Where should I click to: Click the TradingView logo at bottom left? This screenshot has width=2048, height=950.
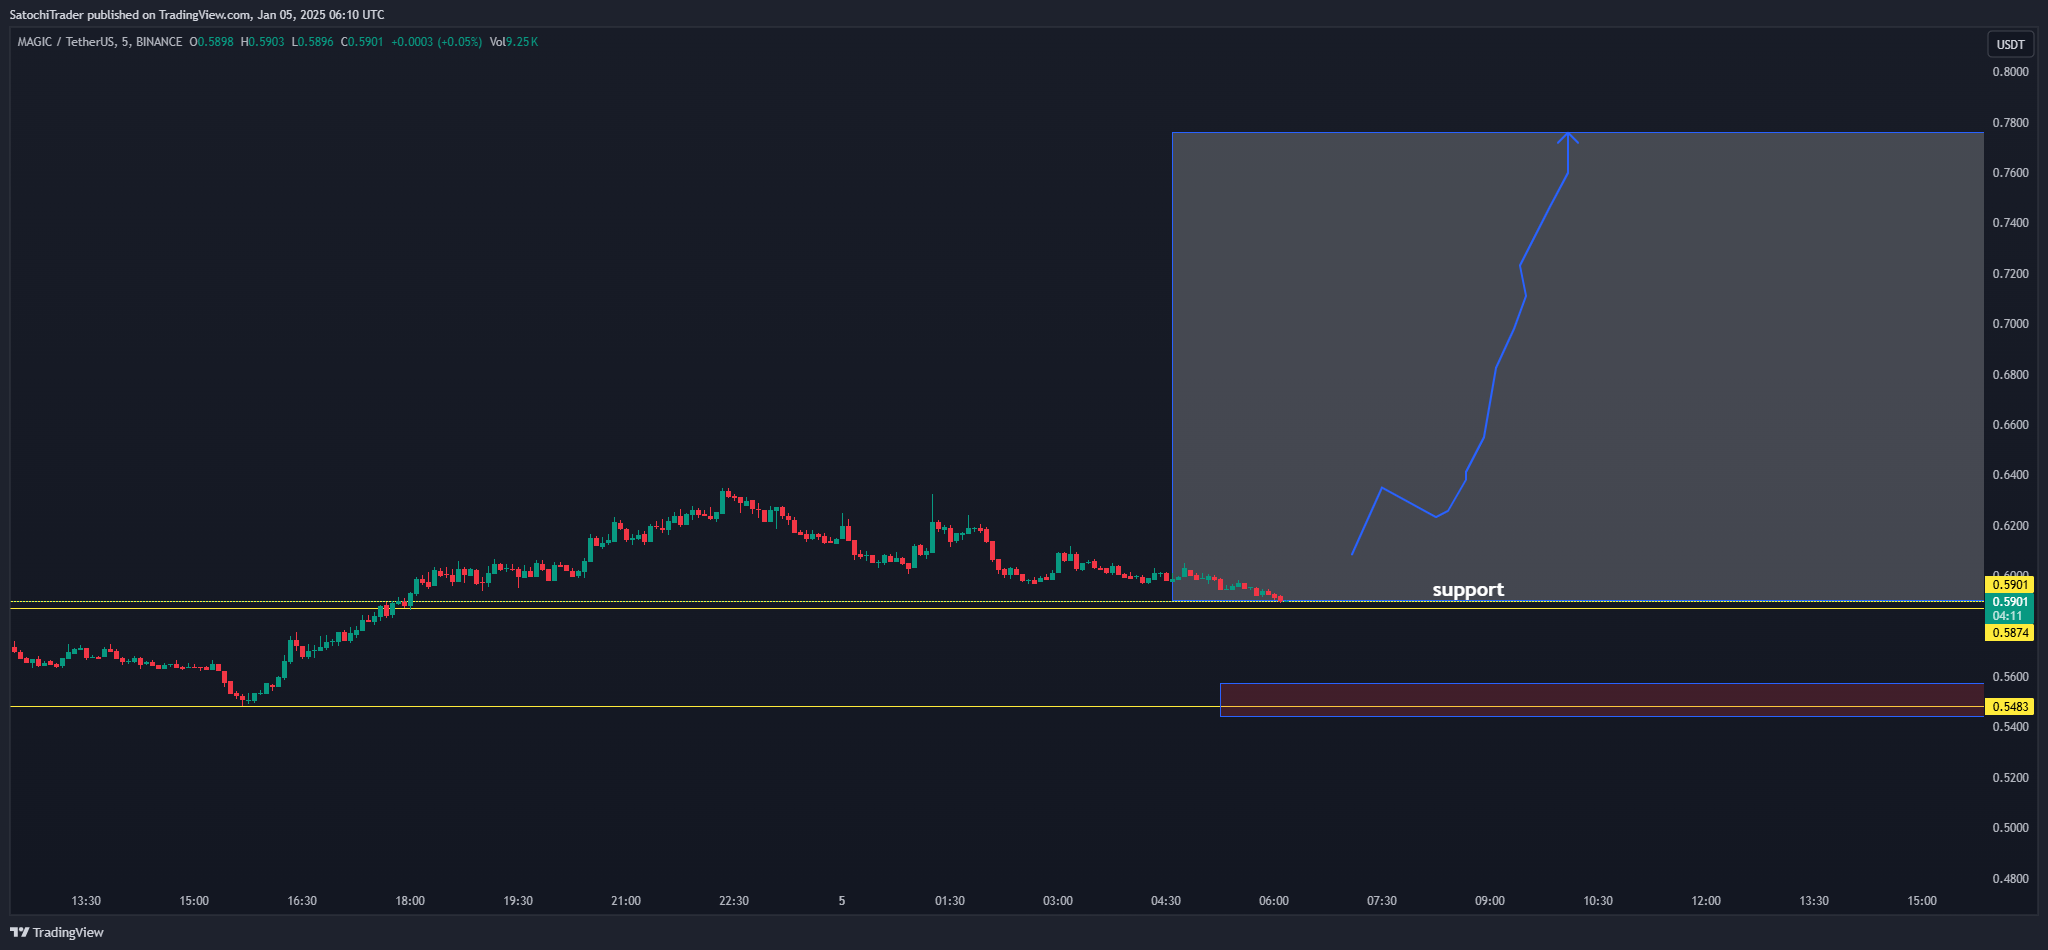pyautogui.click(x=57, y=932)
